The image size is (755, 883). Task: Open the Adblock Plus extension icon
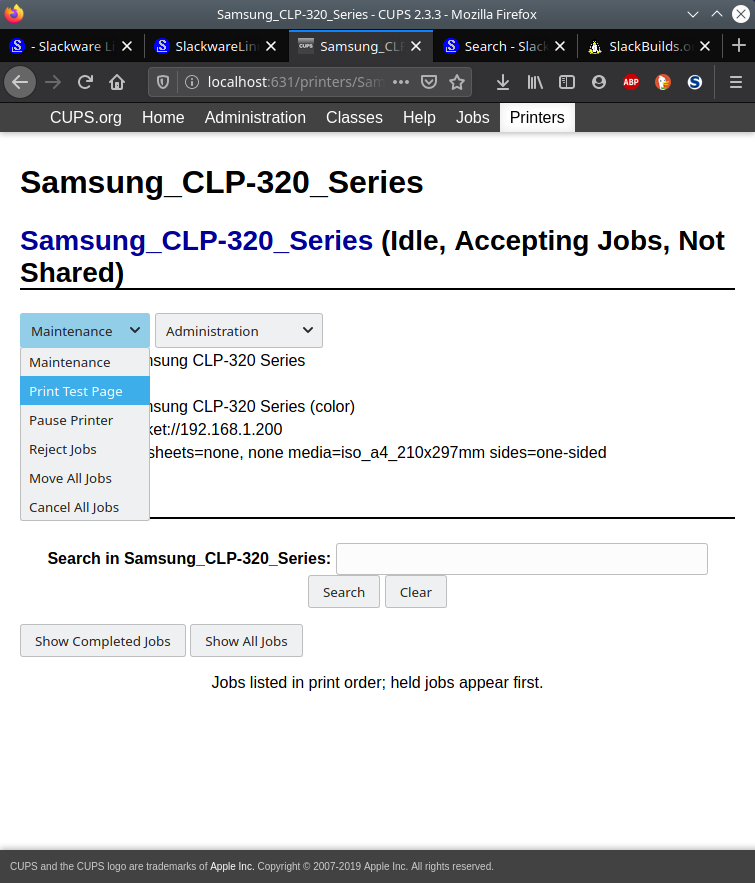[631, 82]
